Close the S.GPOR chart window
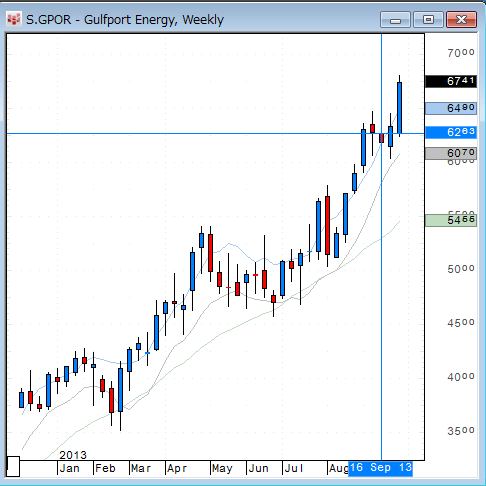Viewport: 486px width, 486px height. click(x=461, y=20)
